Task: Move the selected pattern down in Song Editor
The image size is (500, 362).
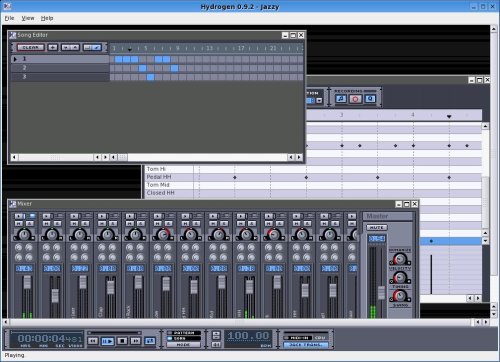Action: 66,47
